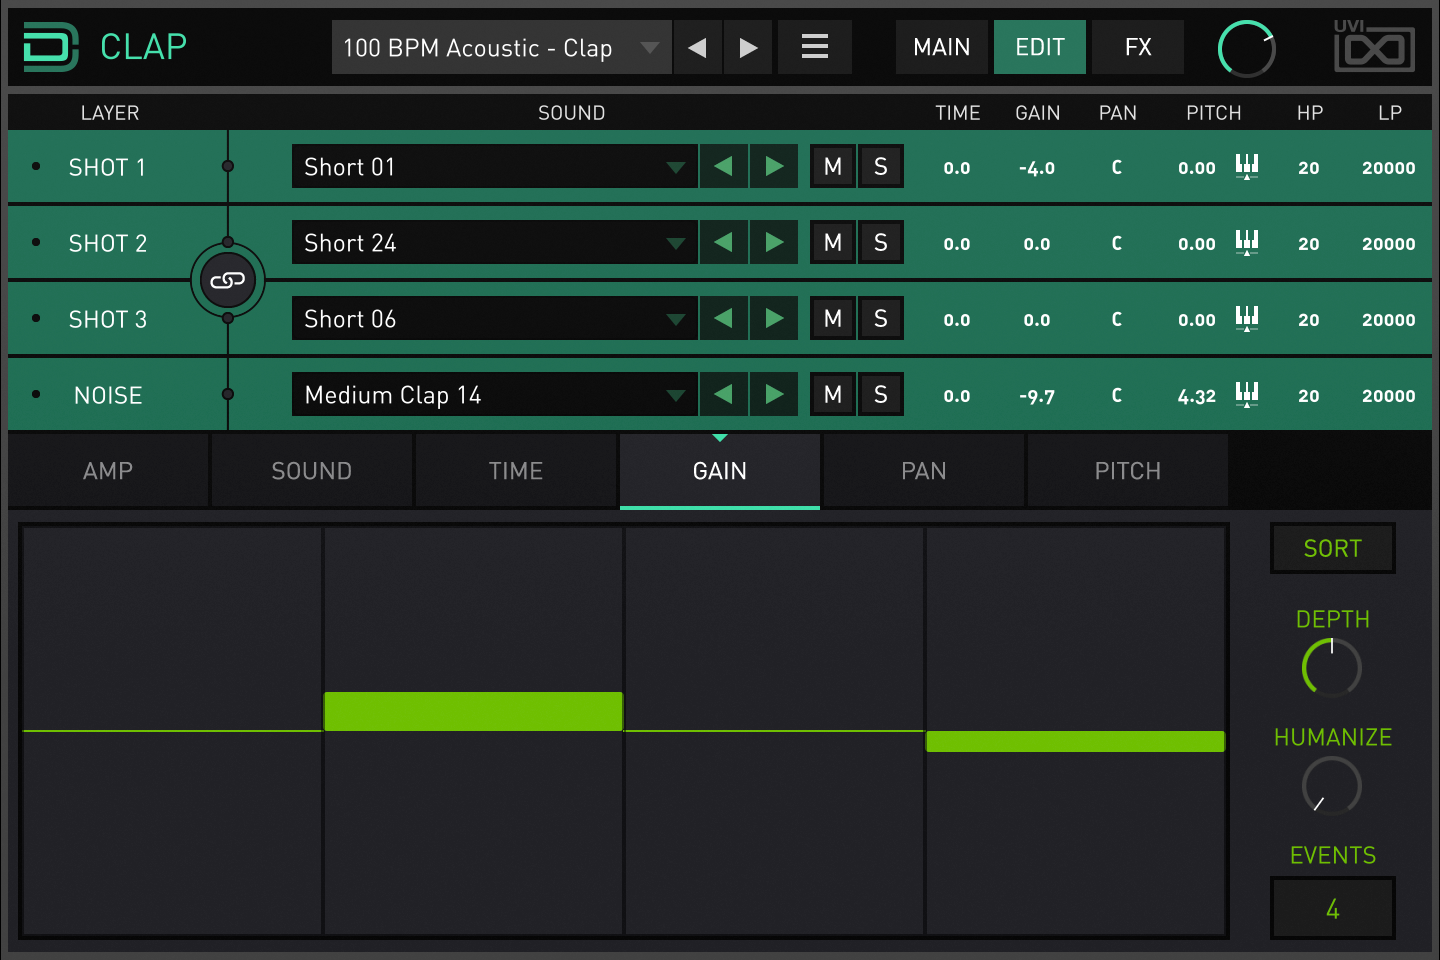The height and width of the screenshot is (960, 1440).
Task: Load the previous preset with top arrow
Action: (x=698, y=47)
